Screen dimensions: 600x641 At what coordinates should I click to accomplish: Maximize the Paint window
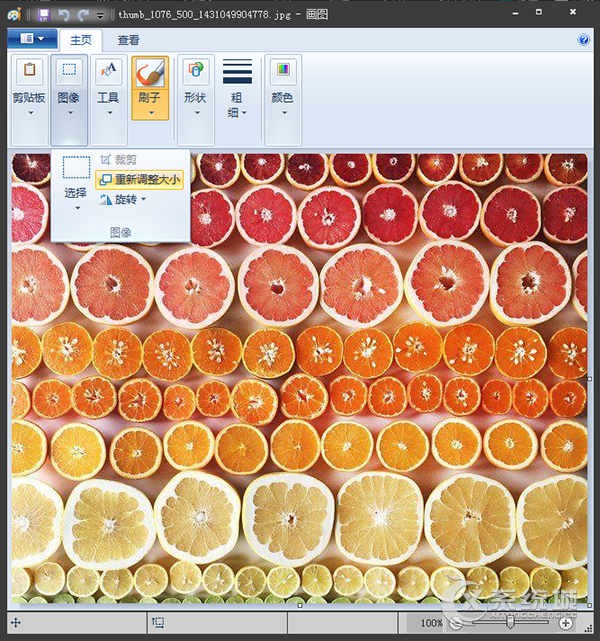(x=539, y=12)
